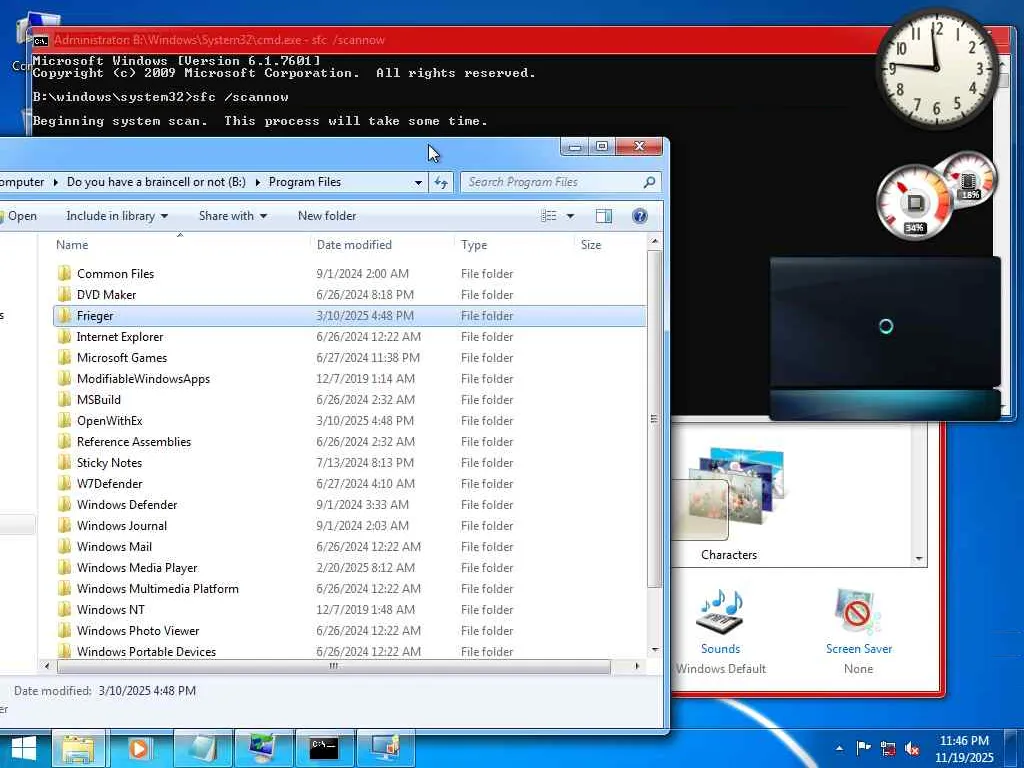Open the Start menu button
The image size is (1024, 768).
(23, 748)
